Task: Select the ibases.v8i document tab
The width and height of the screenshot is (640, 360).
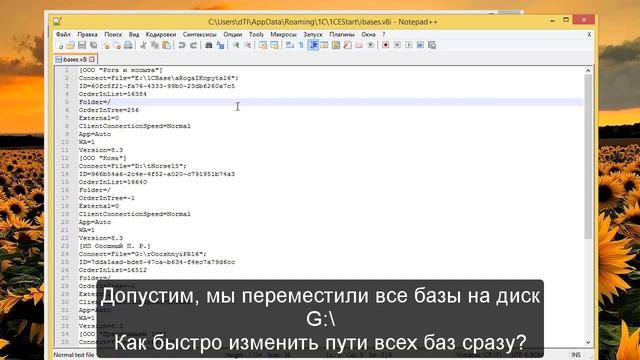Action: point(75,60)
